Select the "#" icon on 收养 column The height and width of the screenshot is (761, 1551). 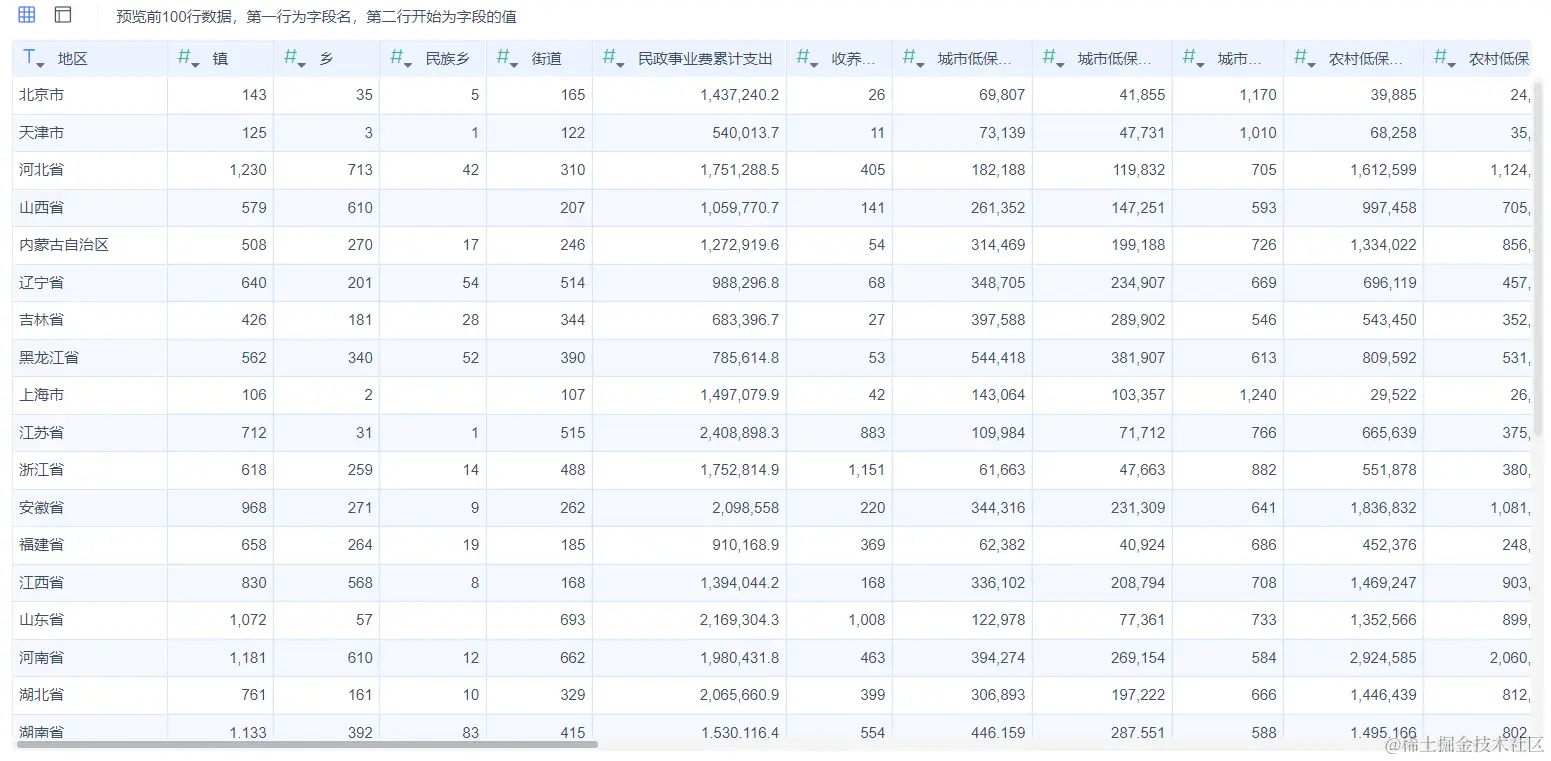tap(805, 58)
